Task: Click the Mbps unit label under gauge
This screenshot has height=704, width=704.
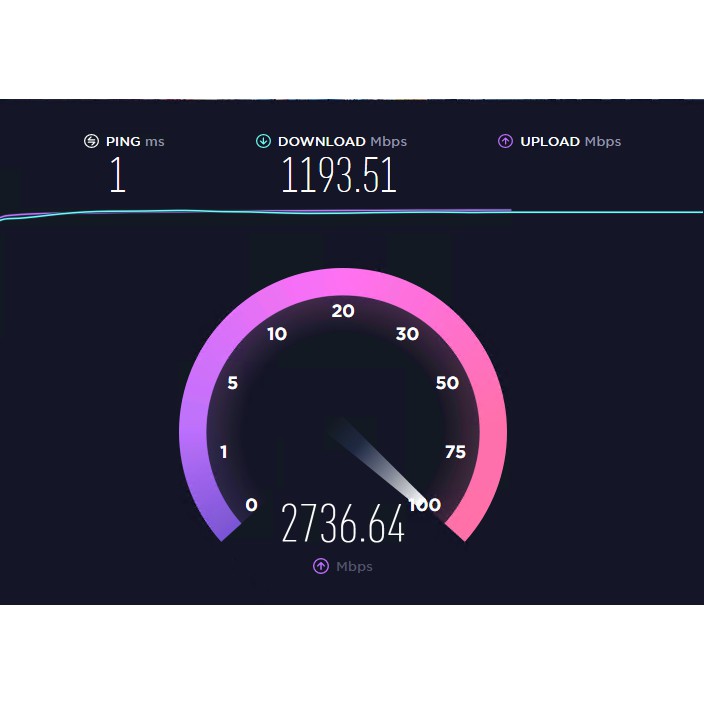Action: tap(354, 567)
